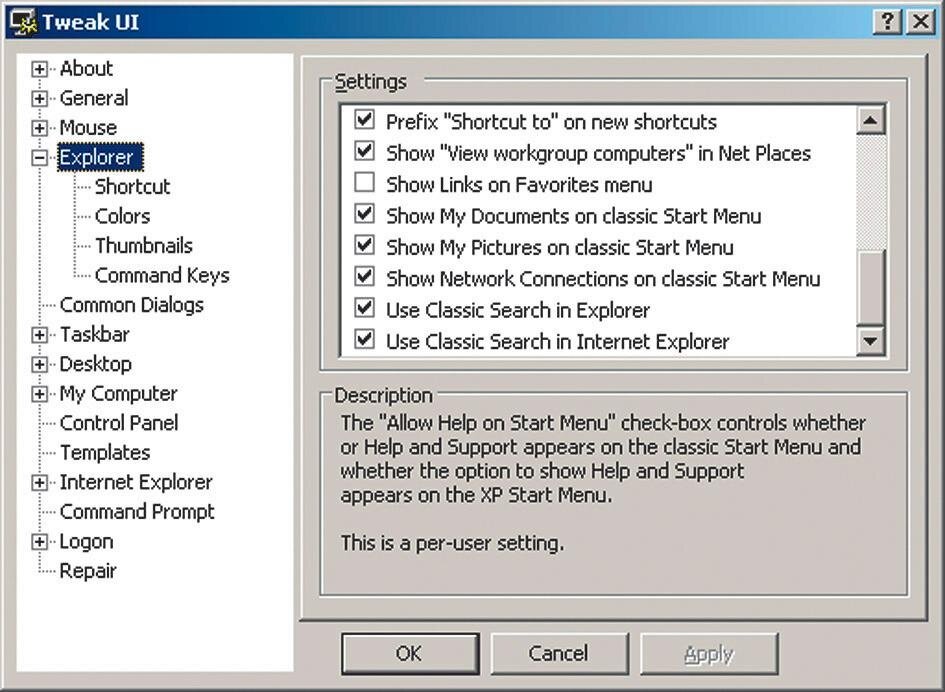This screenshot has height=692, width=945.
Task: Toggle Use Classic Search in Explorer checkbox
Action: point(365,309)
